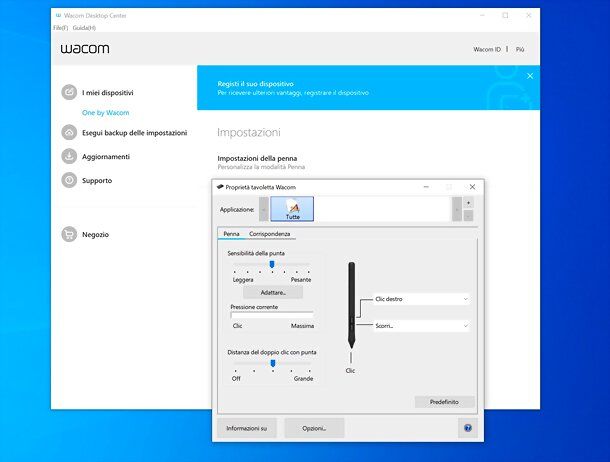Screen dimensions: 610x462
Task: Remove application with minus button
Action: tap(468, 215)
